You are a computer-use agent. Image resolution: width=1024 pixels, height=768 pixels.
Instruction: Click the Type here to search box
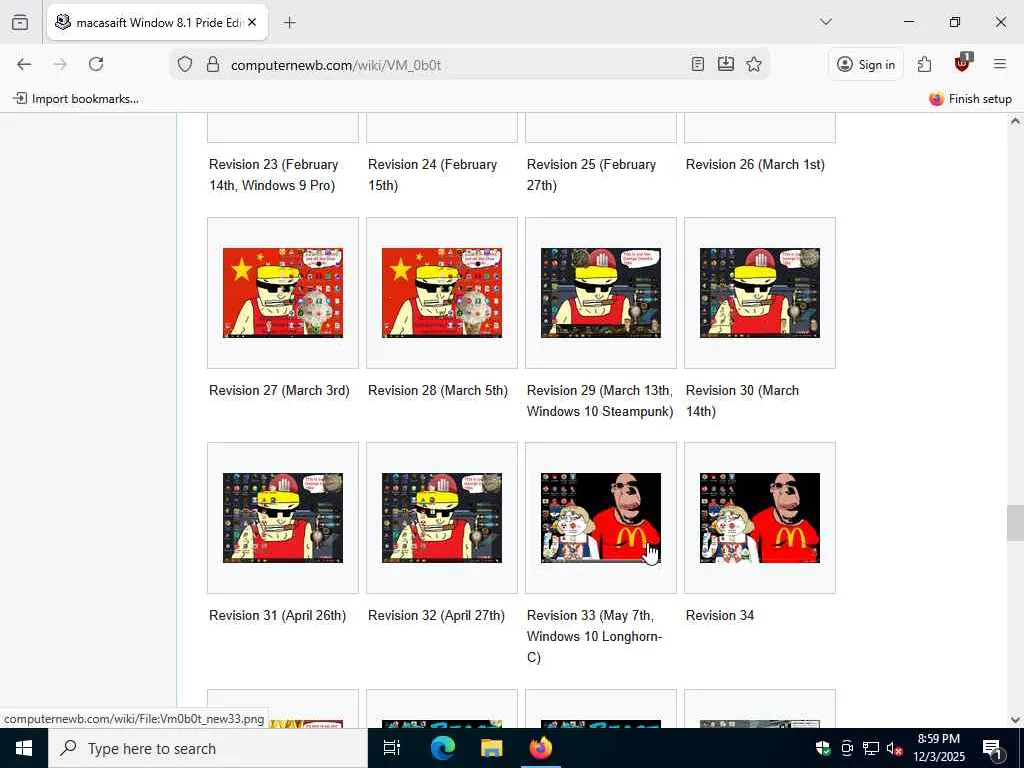208,748
